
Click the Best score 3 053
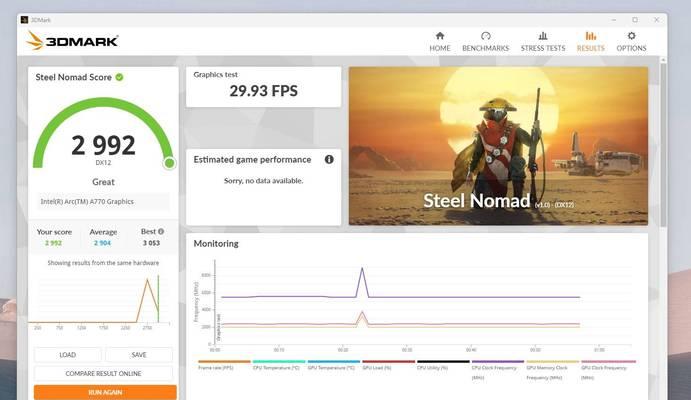click(151, 243)
